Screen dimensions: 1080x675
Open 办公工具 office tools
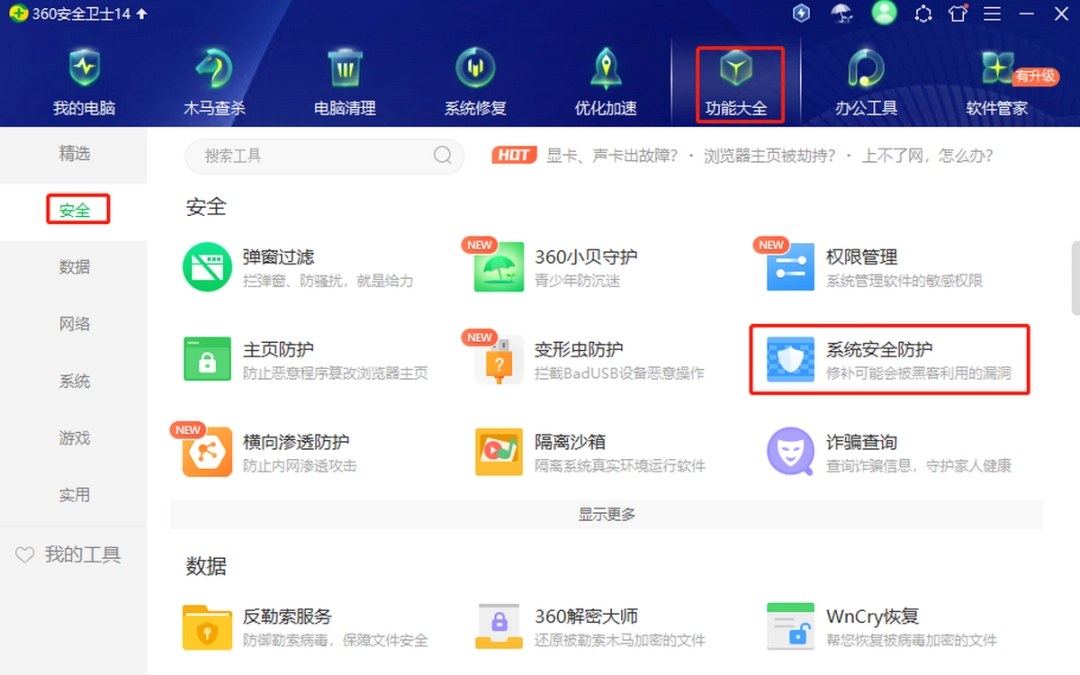(x=864, y=80)
